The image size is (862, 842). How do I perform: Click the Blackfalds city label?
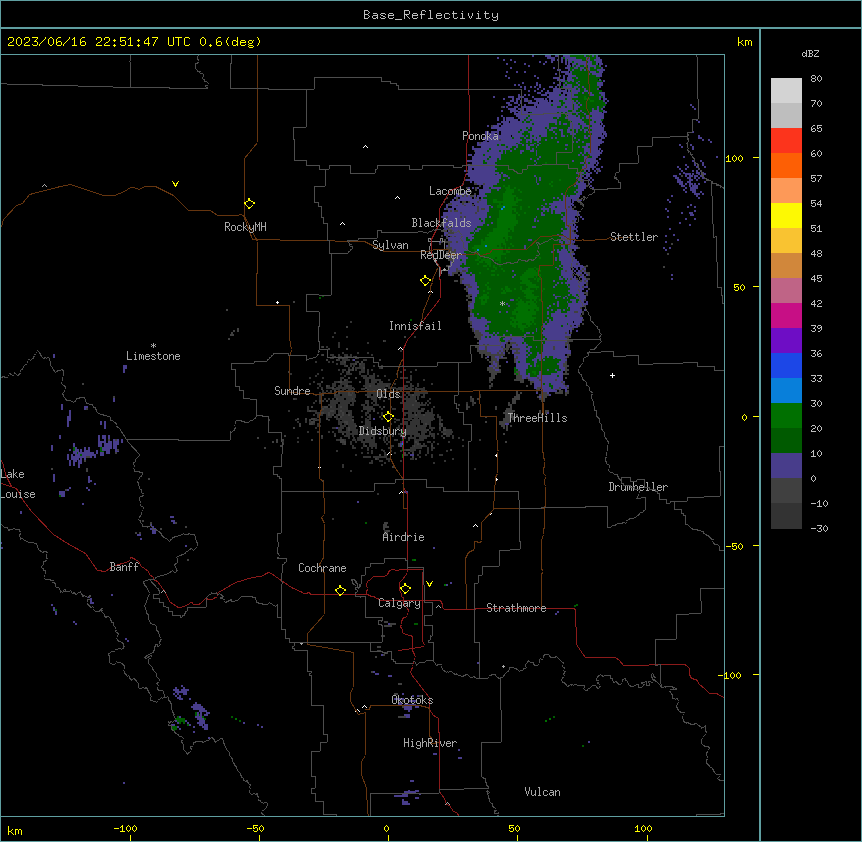[x=441, y=223]
